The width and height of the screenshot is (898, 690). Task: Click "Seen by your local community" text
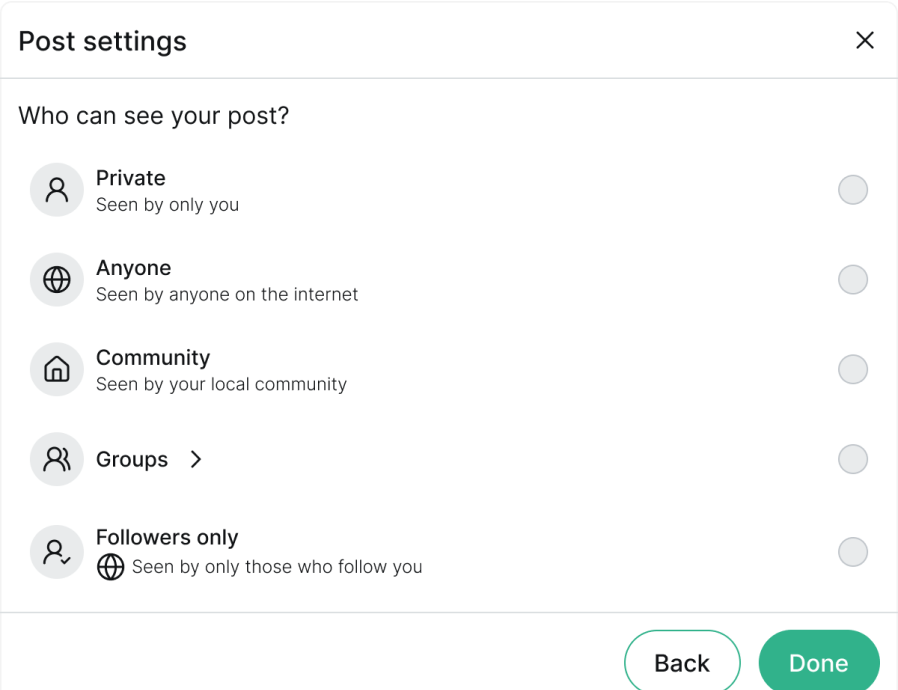tap(221, 385)
